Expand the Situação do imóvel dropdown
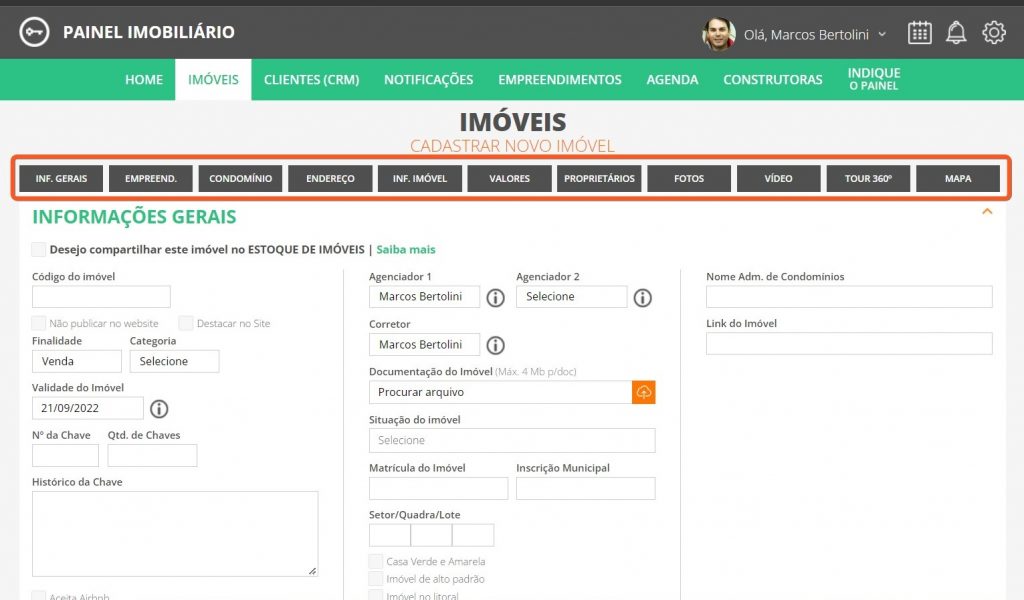Image resolution: width=1024 pixels, height=600 pixels. [x=511, y=440]
